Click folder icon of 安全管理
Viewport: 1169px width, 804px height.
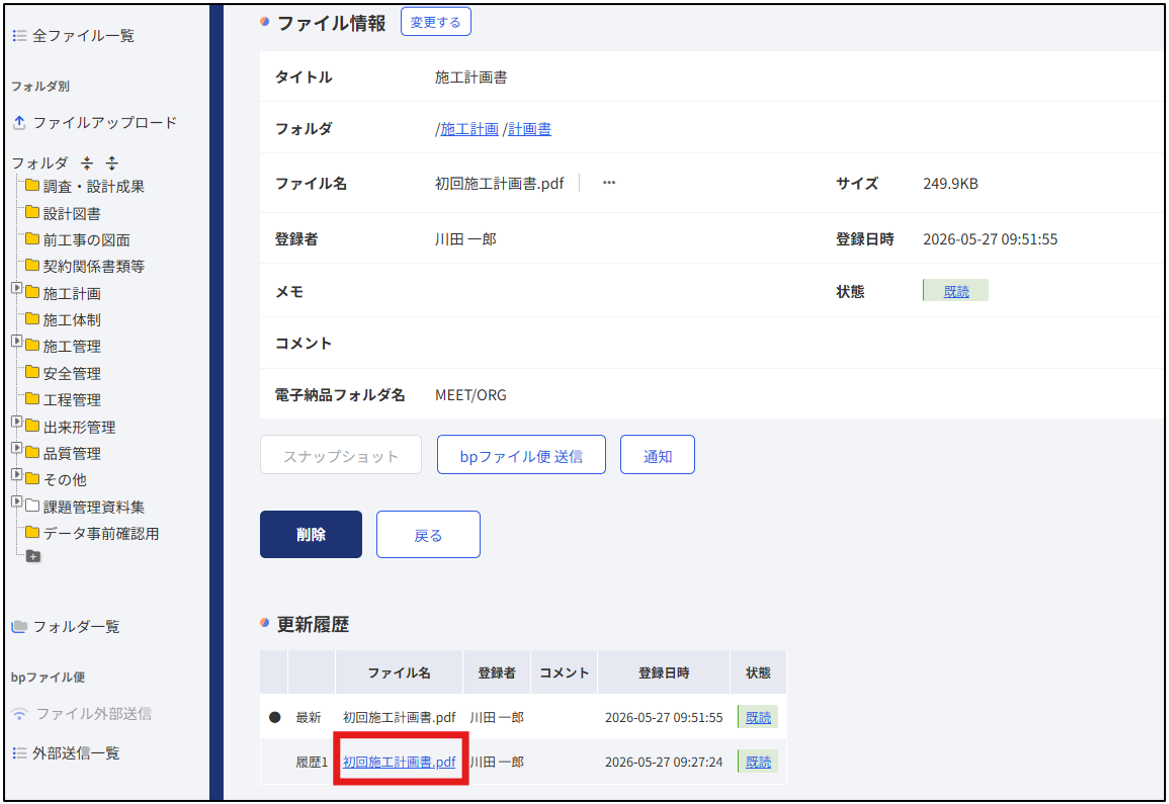click(x=32, y=372)
